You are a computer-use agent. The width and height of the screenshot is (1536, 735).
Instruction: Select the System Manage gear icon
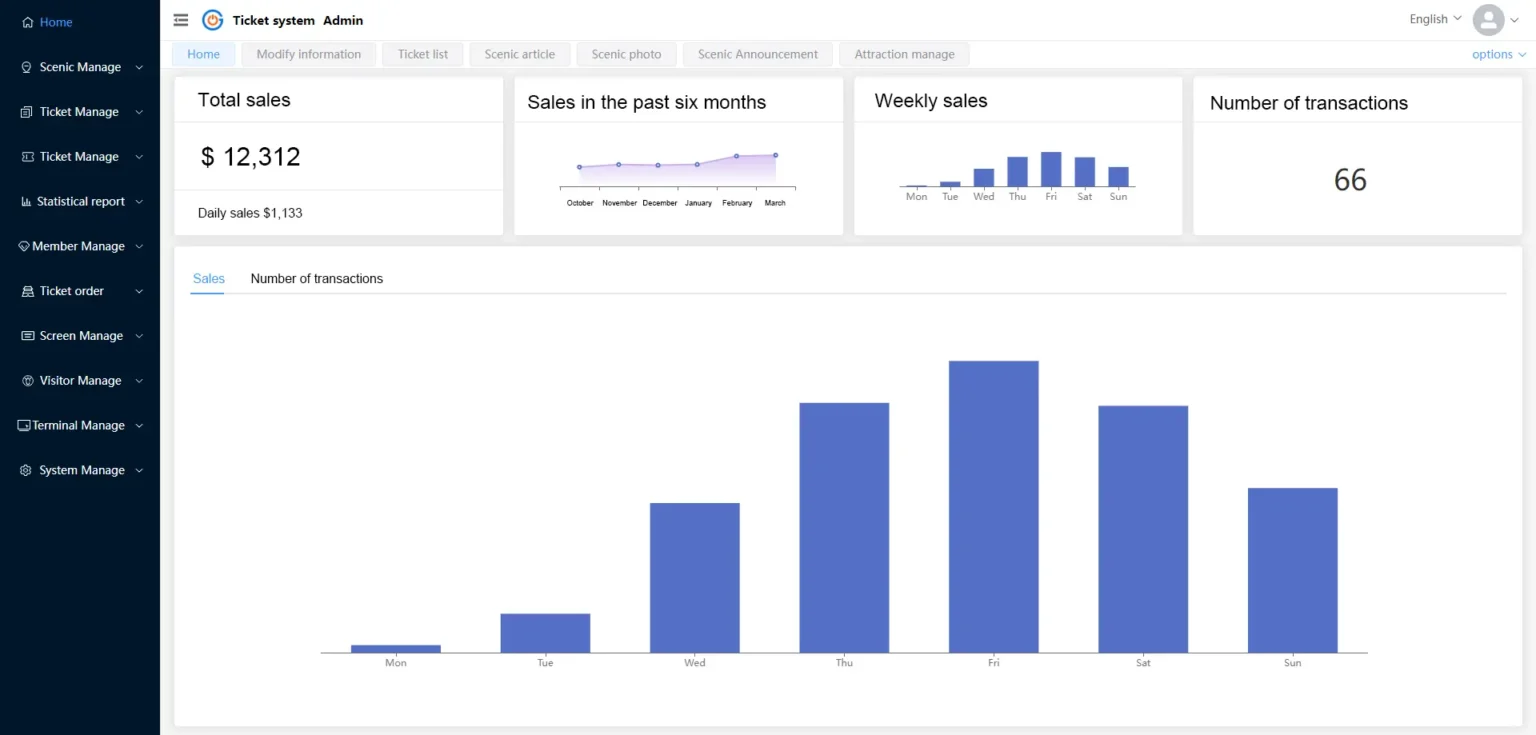coord(24,470)
